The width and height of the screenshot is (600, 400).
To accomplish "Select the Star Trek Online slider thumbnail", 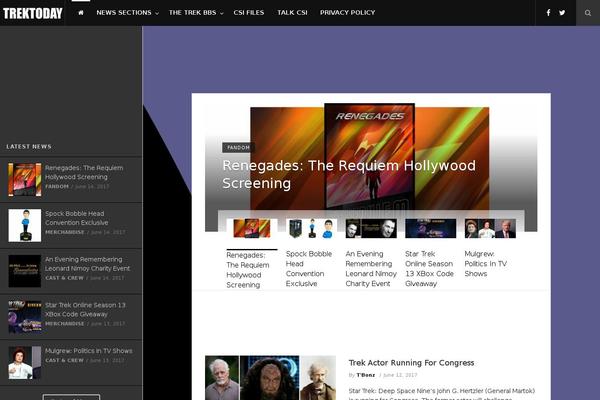I will (x=430, y=228).
